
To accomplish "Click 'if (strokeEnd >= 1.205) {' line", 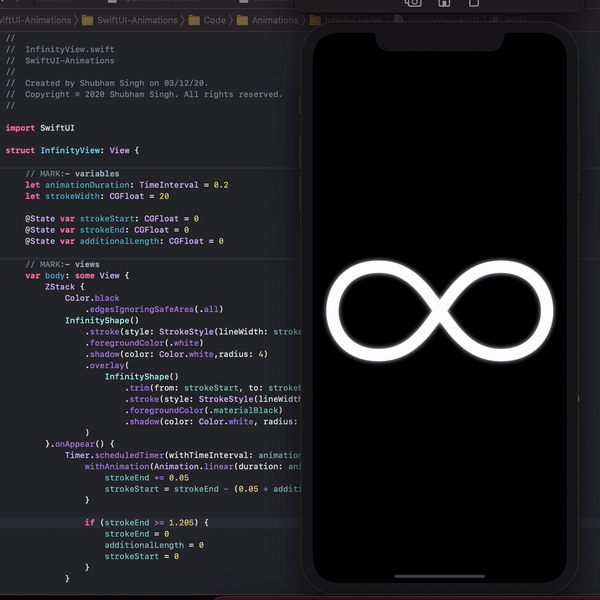I will [x=147, y=522].
